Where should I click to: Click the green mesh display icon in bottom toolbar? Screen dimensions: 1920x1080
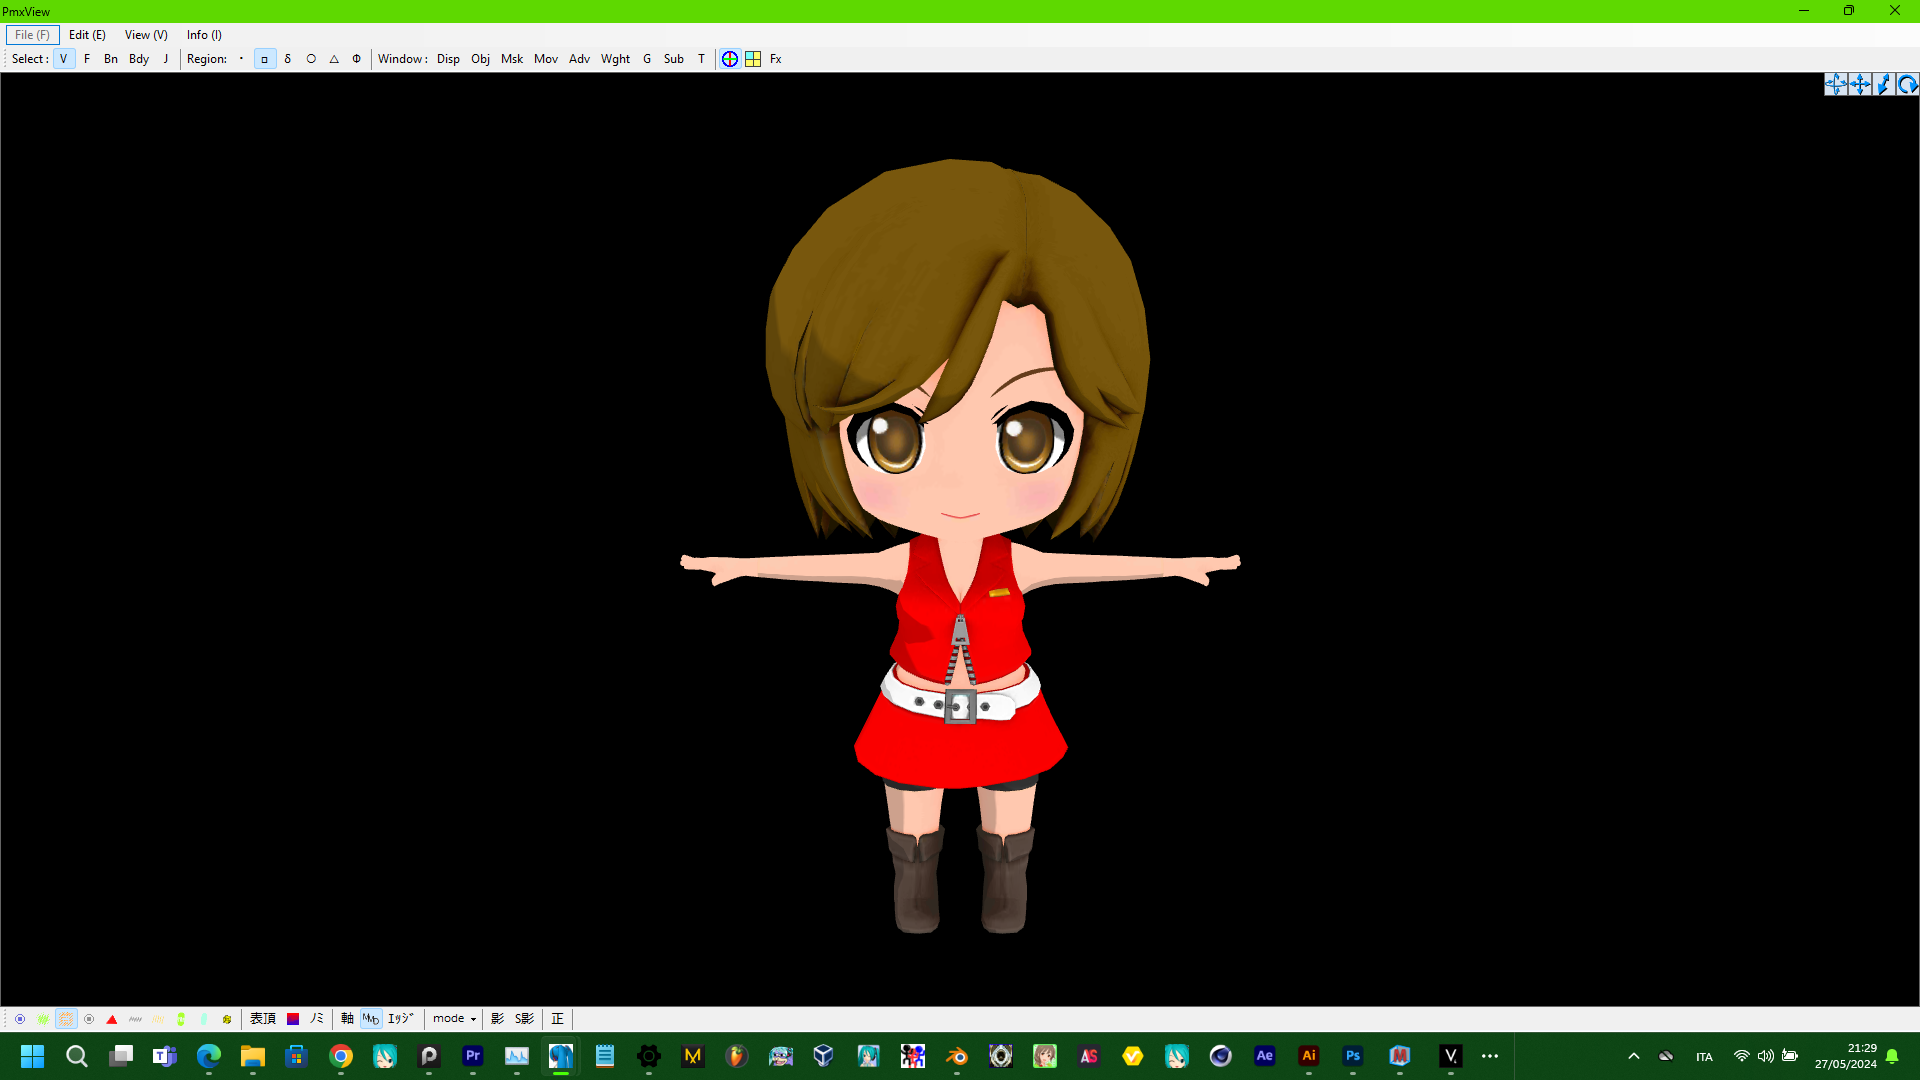tap(43, 1019)
